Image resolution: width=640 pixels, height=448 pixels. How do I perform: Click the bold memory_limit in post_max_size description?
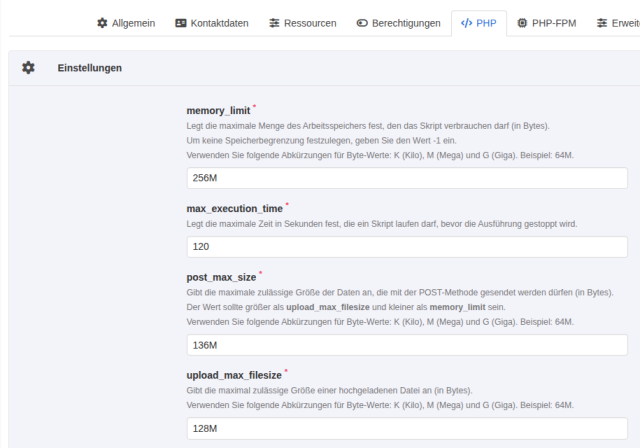pos(458,307)
